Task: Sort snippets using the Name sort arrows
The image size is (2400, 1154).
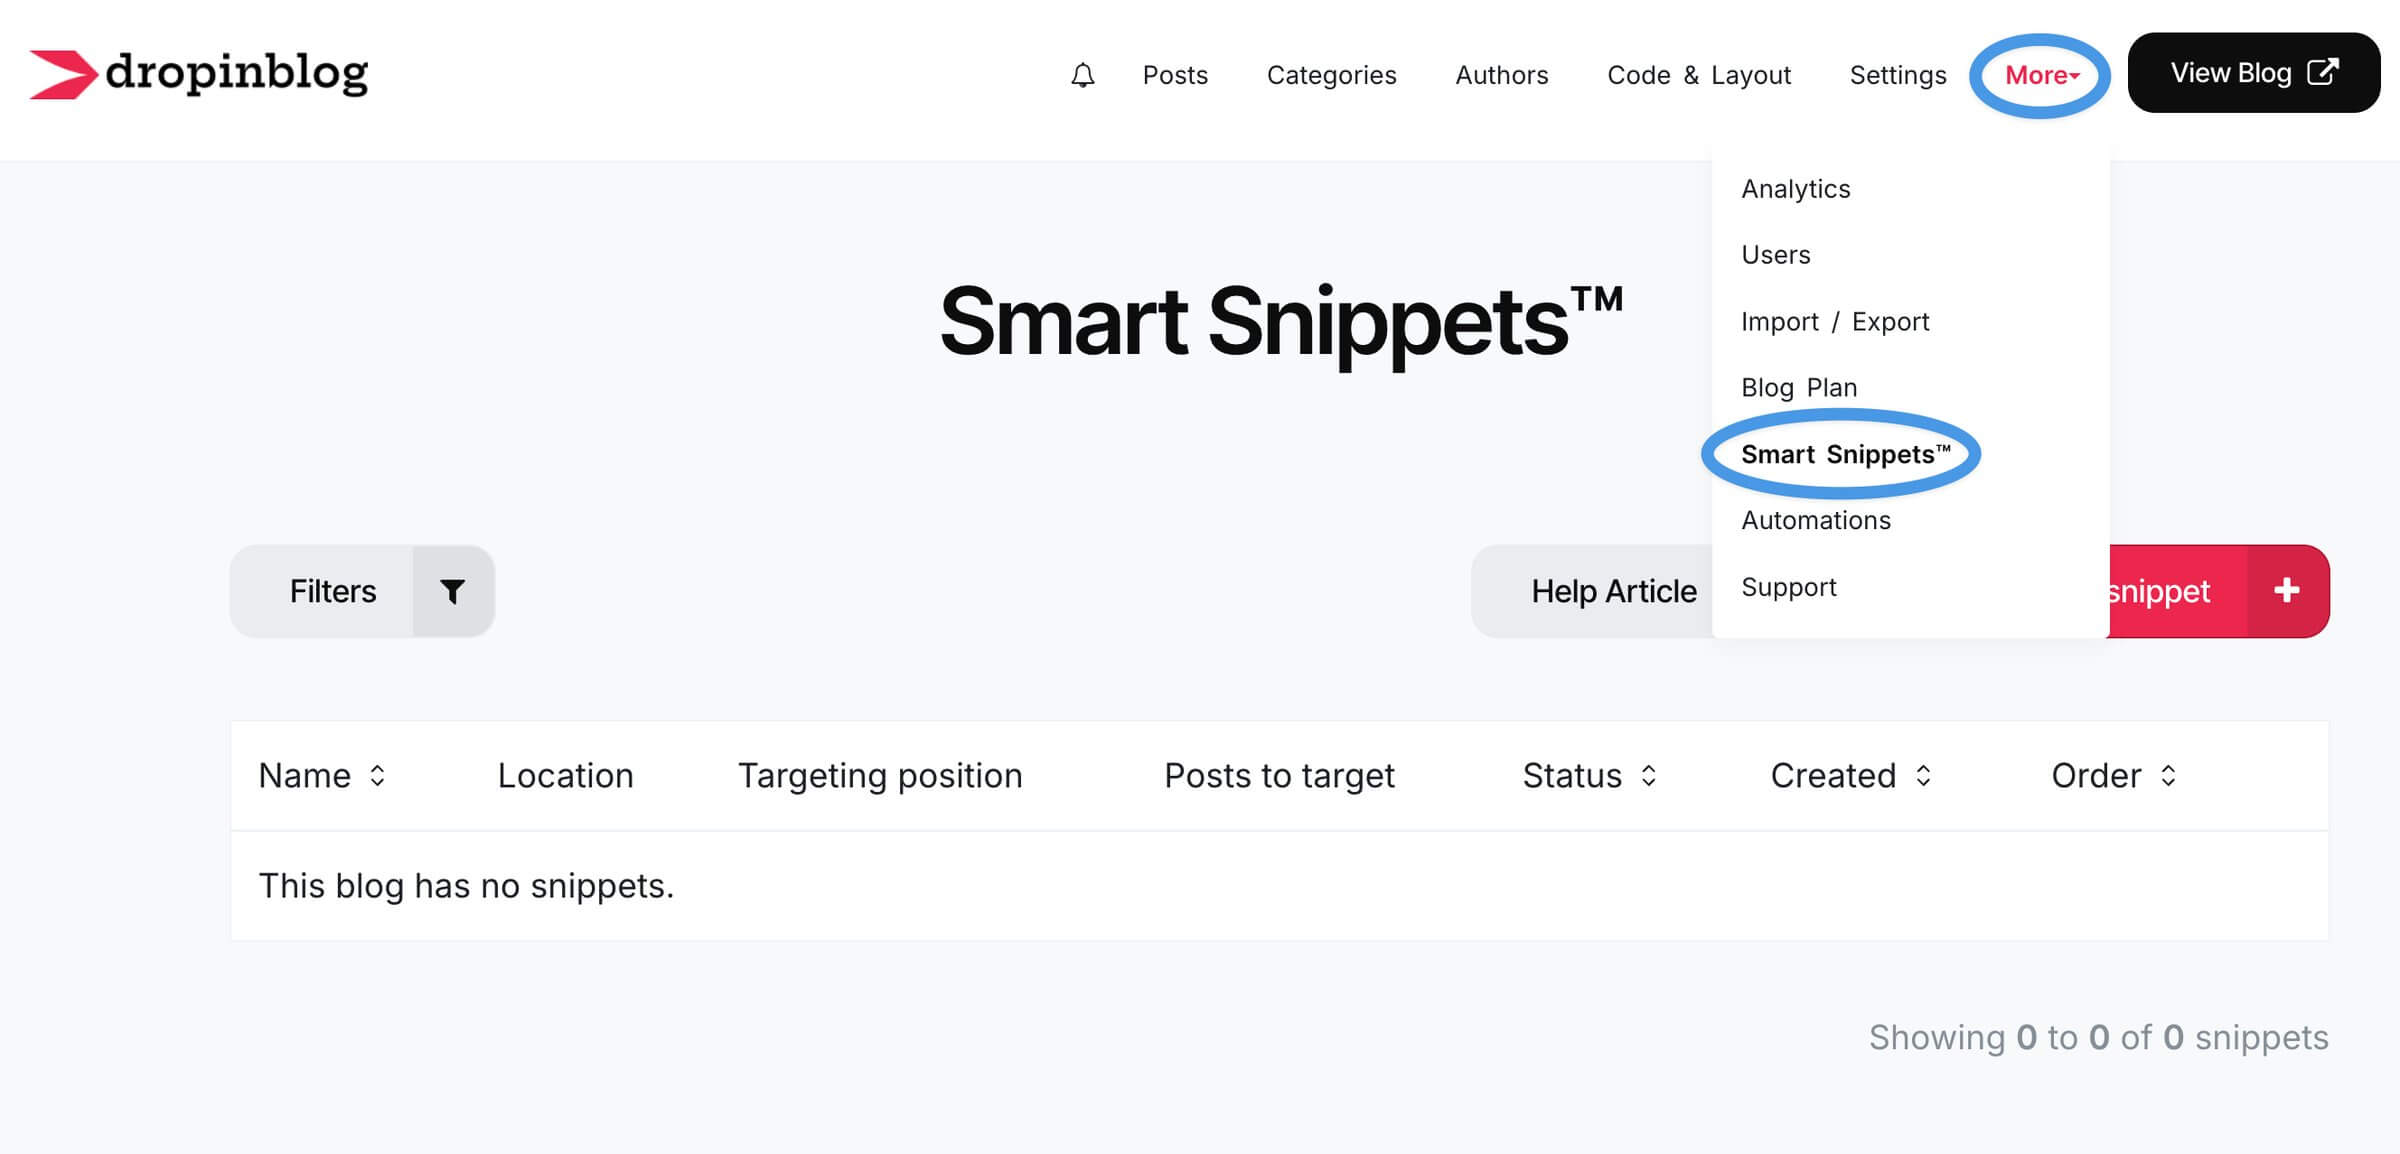Action: coord(378,776)
